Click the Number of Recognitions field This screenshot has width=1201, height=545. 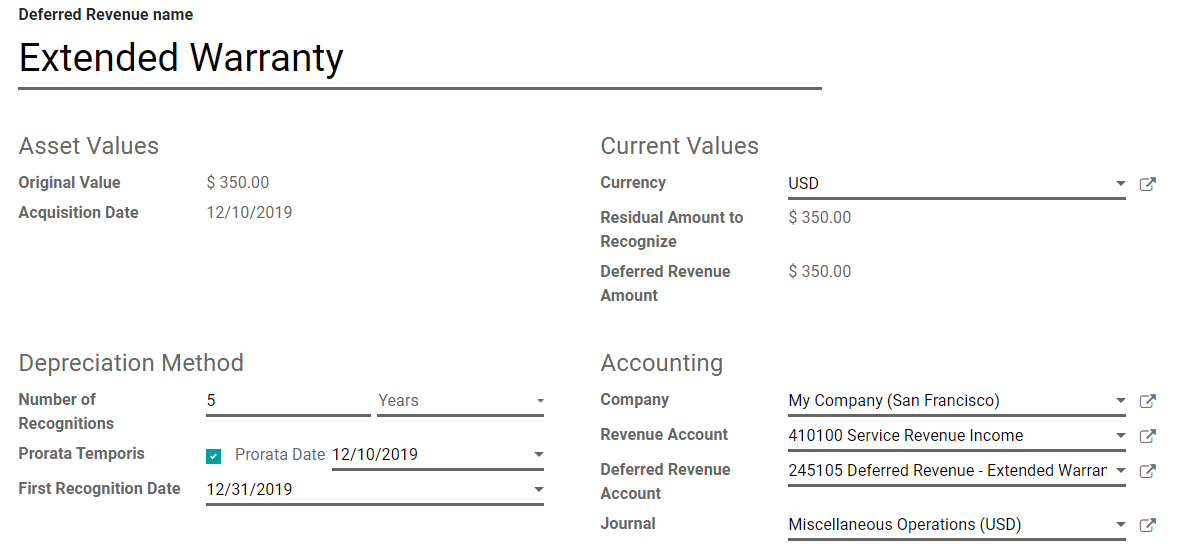287,401
